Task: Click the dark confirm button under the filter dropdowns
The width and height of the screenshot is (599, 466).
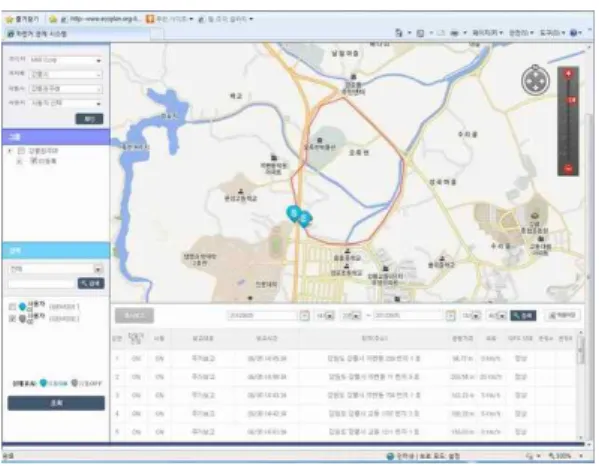Action: coord(89,119)
